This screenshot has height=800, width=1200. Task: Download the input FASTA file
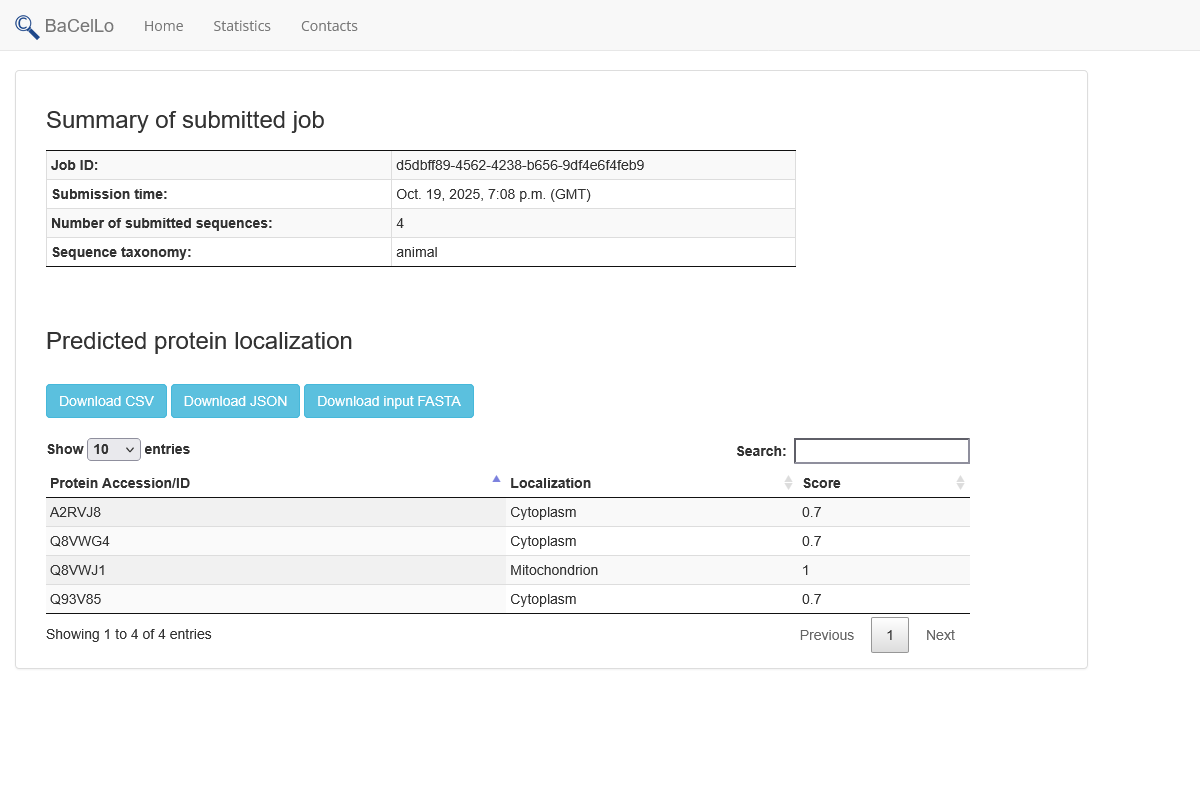point(389,400)
